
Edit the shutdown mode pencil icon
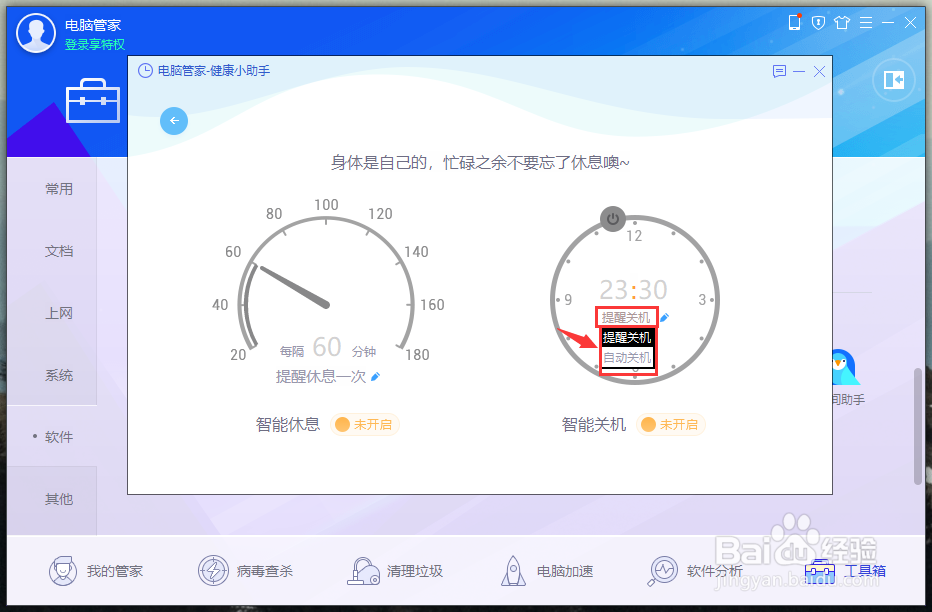tap(665, 317)
